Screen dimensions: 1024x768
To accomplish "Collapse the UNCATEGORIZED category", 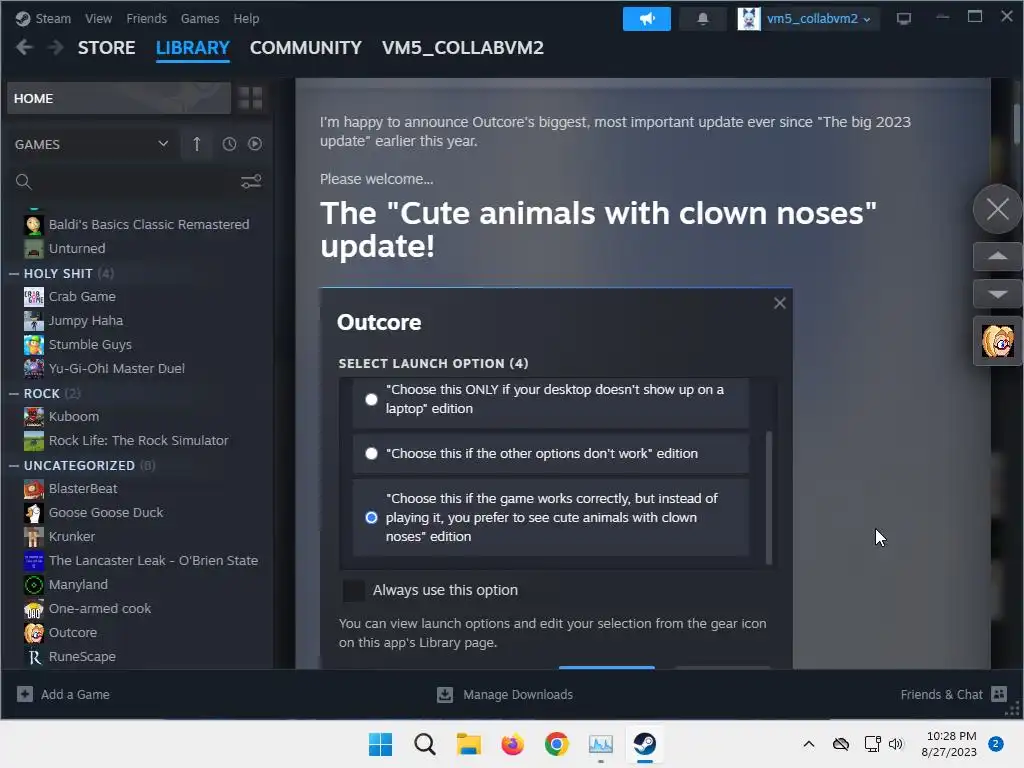I will coord(14,466).
